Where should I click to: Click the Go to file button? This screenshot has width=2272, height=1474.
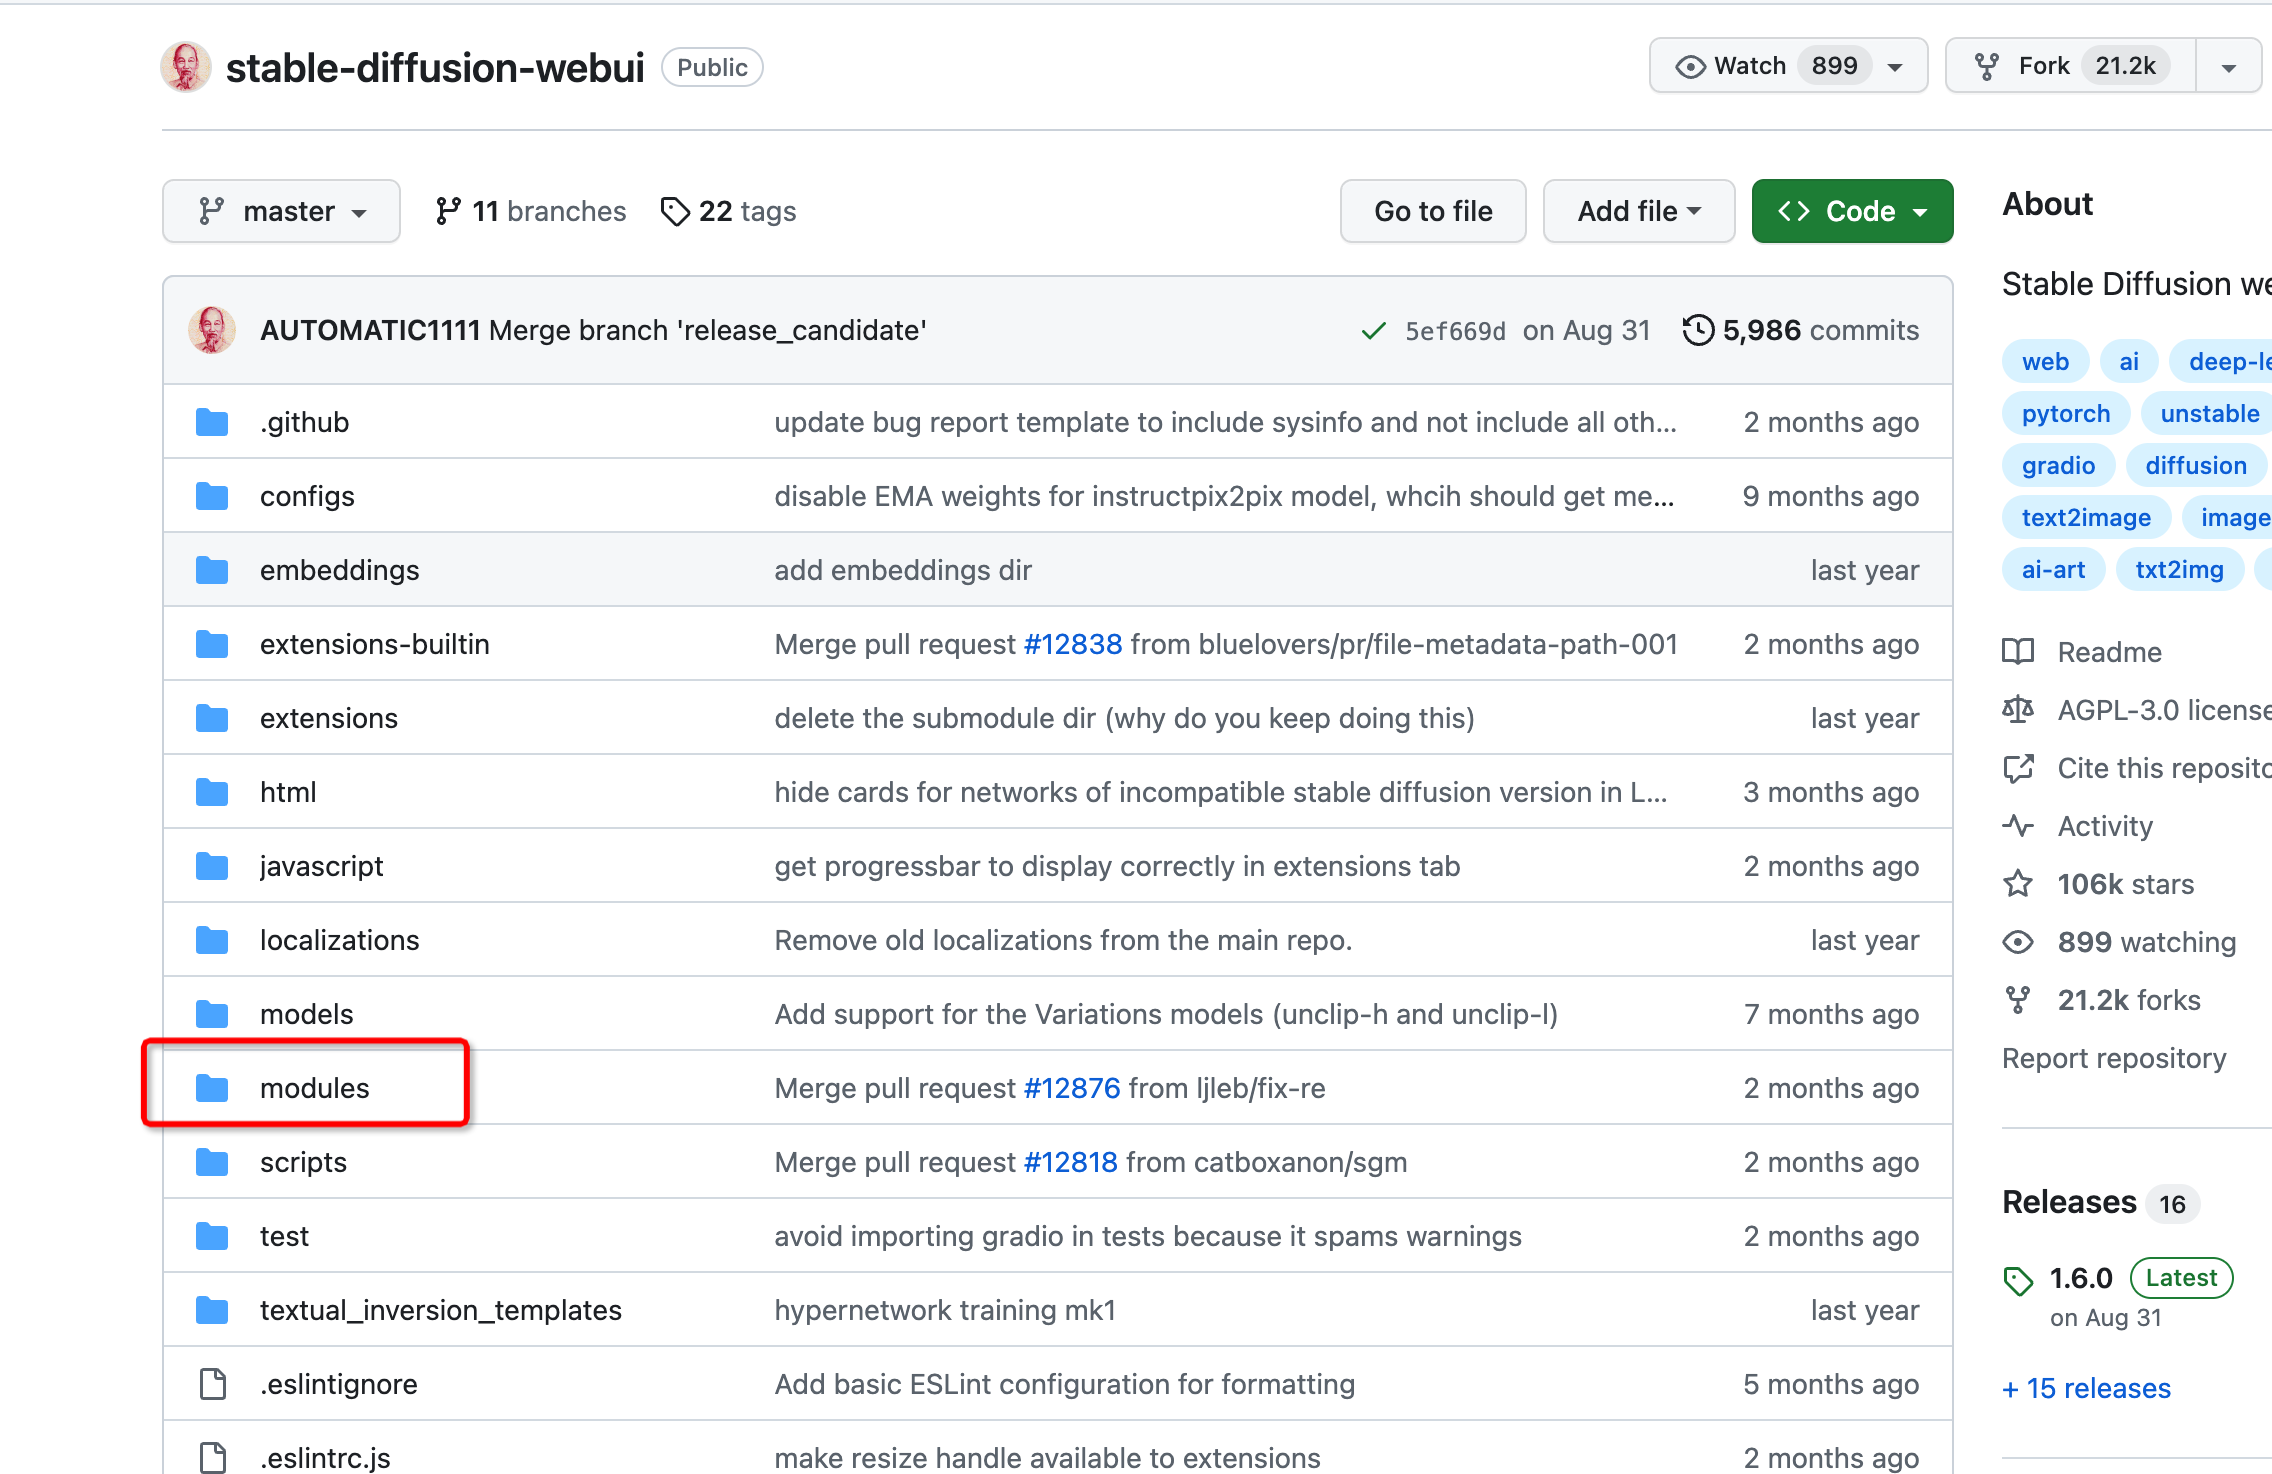point(1433,211)
